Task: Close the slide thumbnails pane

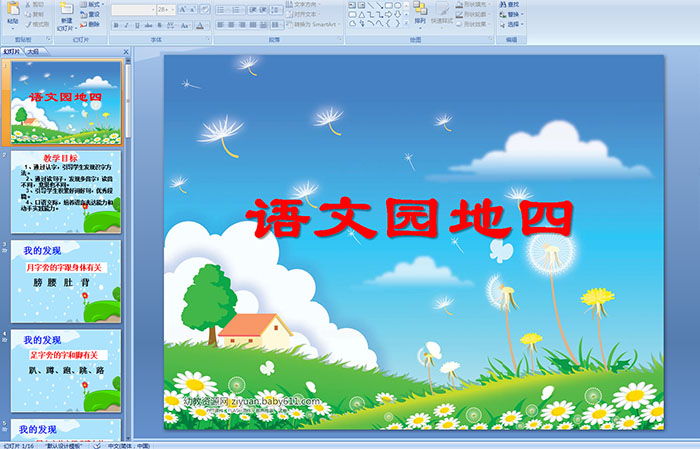Action: pyautogui.click(x=126, y=52)
